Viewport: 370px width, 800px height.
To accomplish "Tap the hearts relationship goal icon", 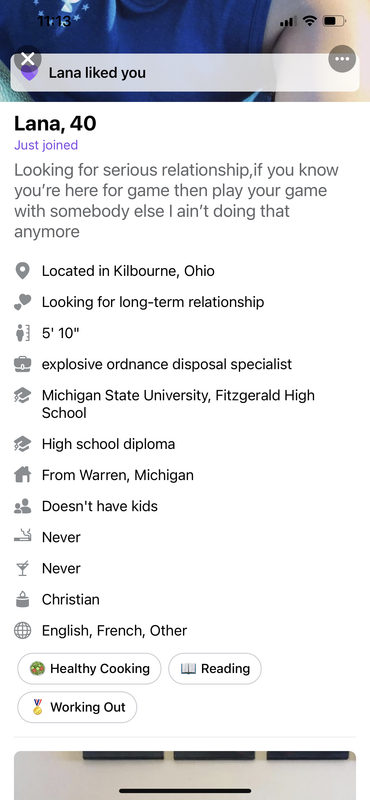I will [22, 302].
